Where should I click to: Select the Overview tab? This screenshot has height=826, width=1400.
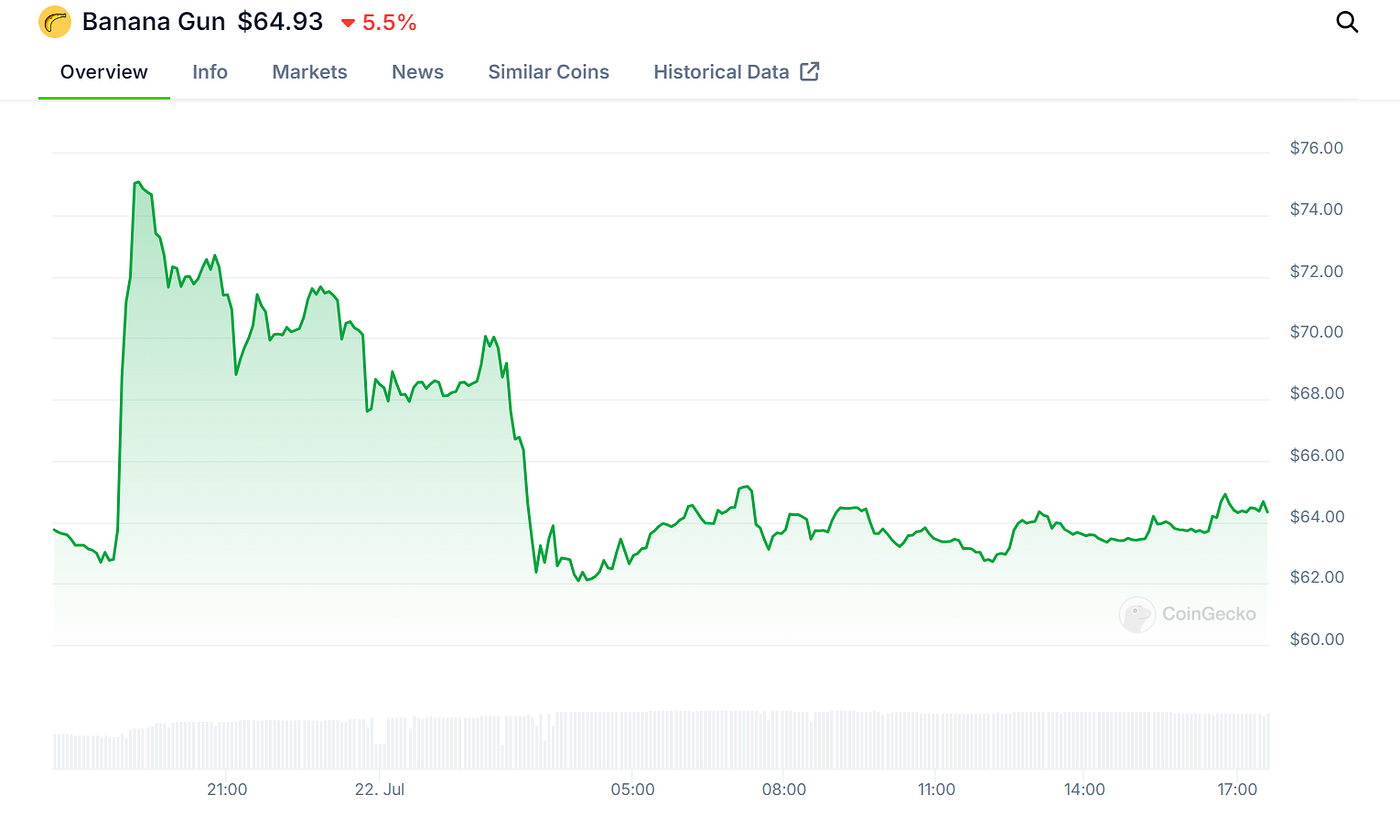(x=104, y=72)
